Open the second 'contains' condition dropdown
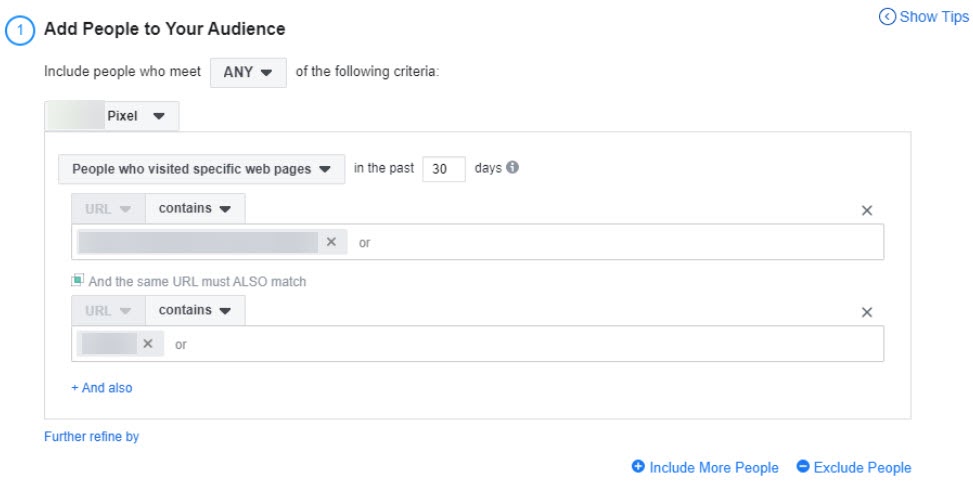The width and height of the screenshot is (973, 484). pyautogui.click(x=195, y=311)
